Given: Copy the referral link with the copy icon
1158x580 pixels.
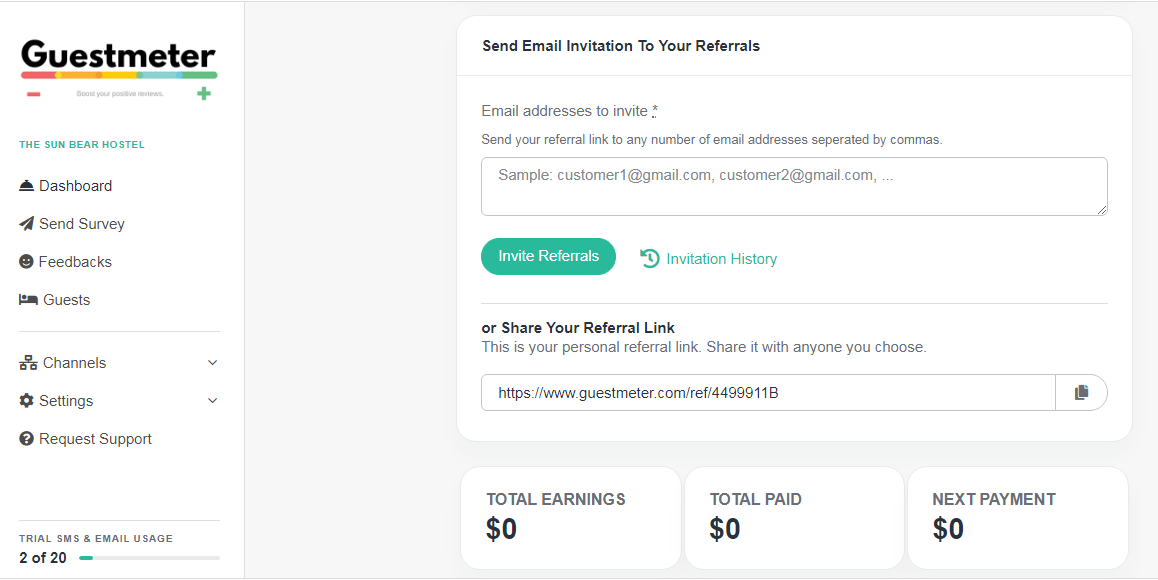Looking at the screenshot, I should 1081,392.
